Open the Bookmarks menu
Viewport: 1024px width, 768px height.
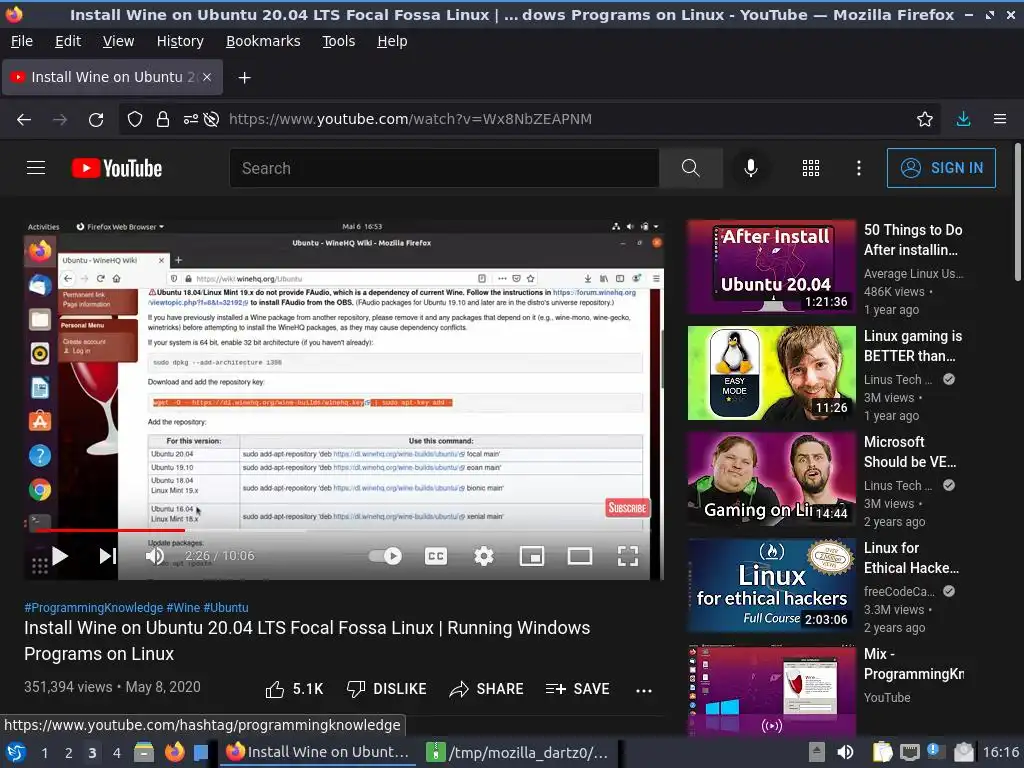pos(263,41)
